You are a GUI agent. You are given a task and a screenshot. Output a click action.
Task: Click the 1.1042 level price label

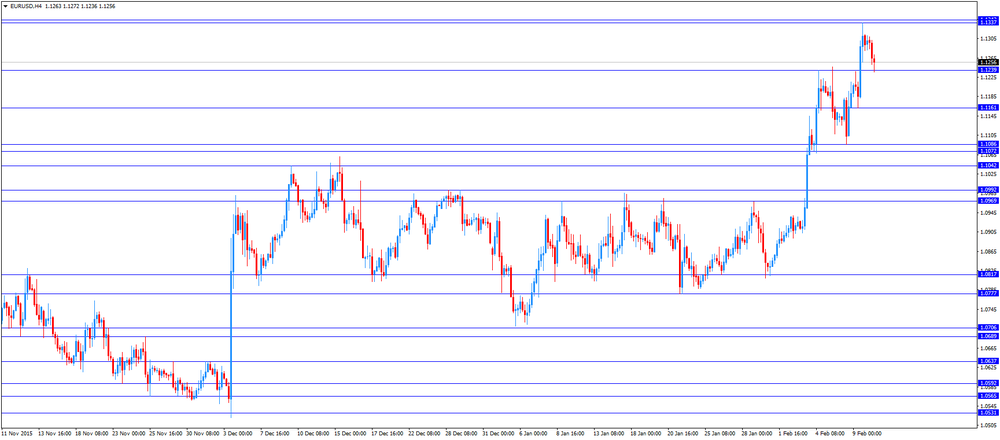(x=988, y=165)
